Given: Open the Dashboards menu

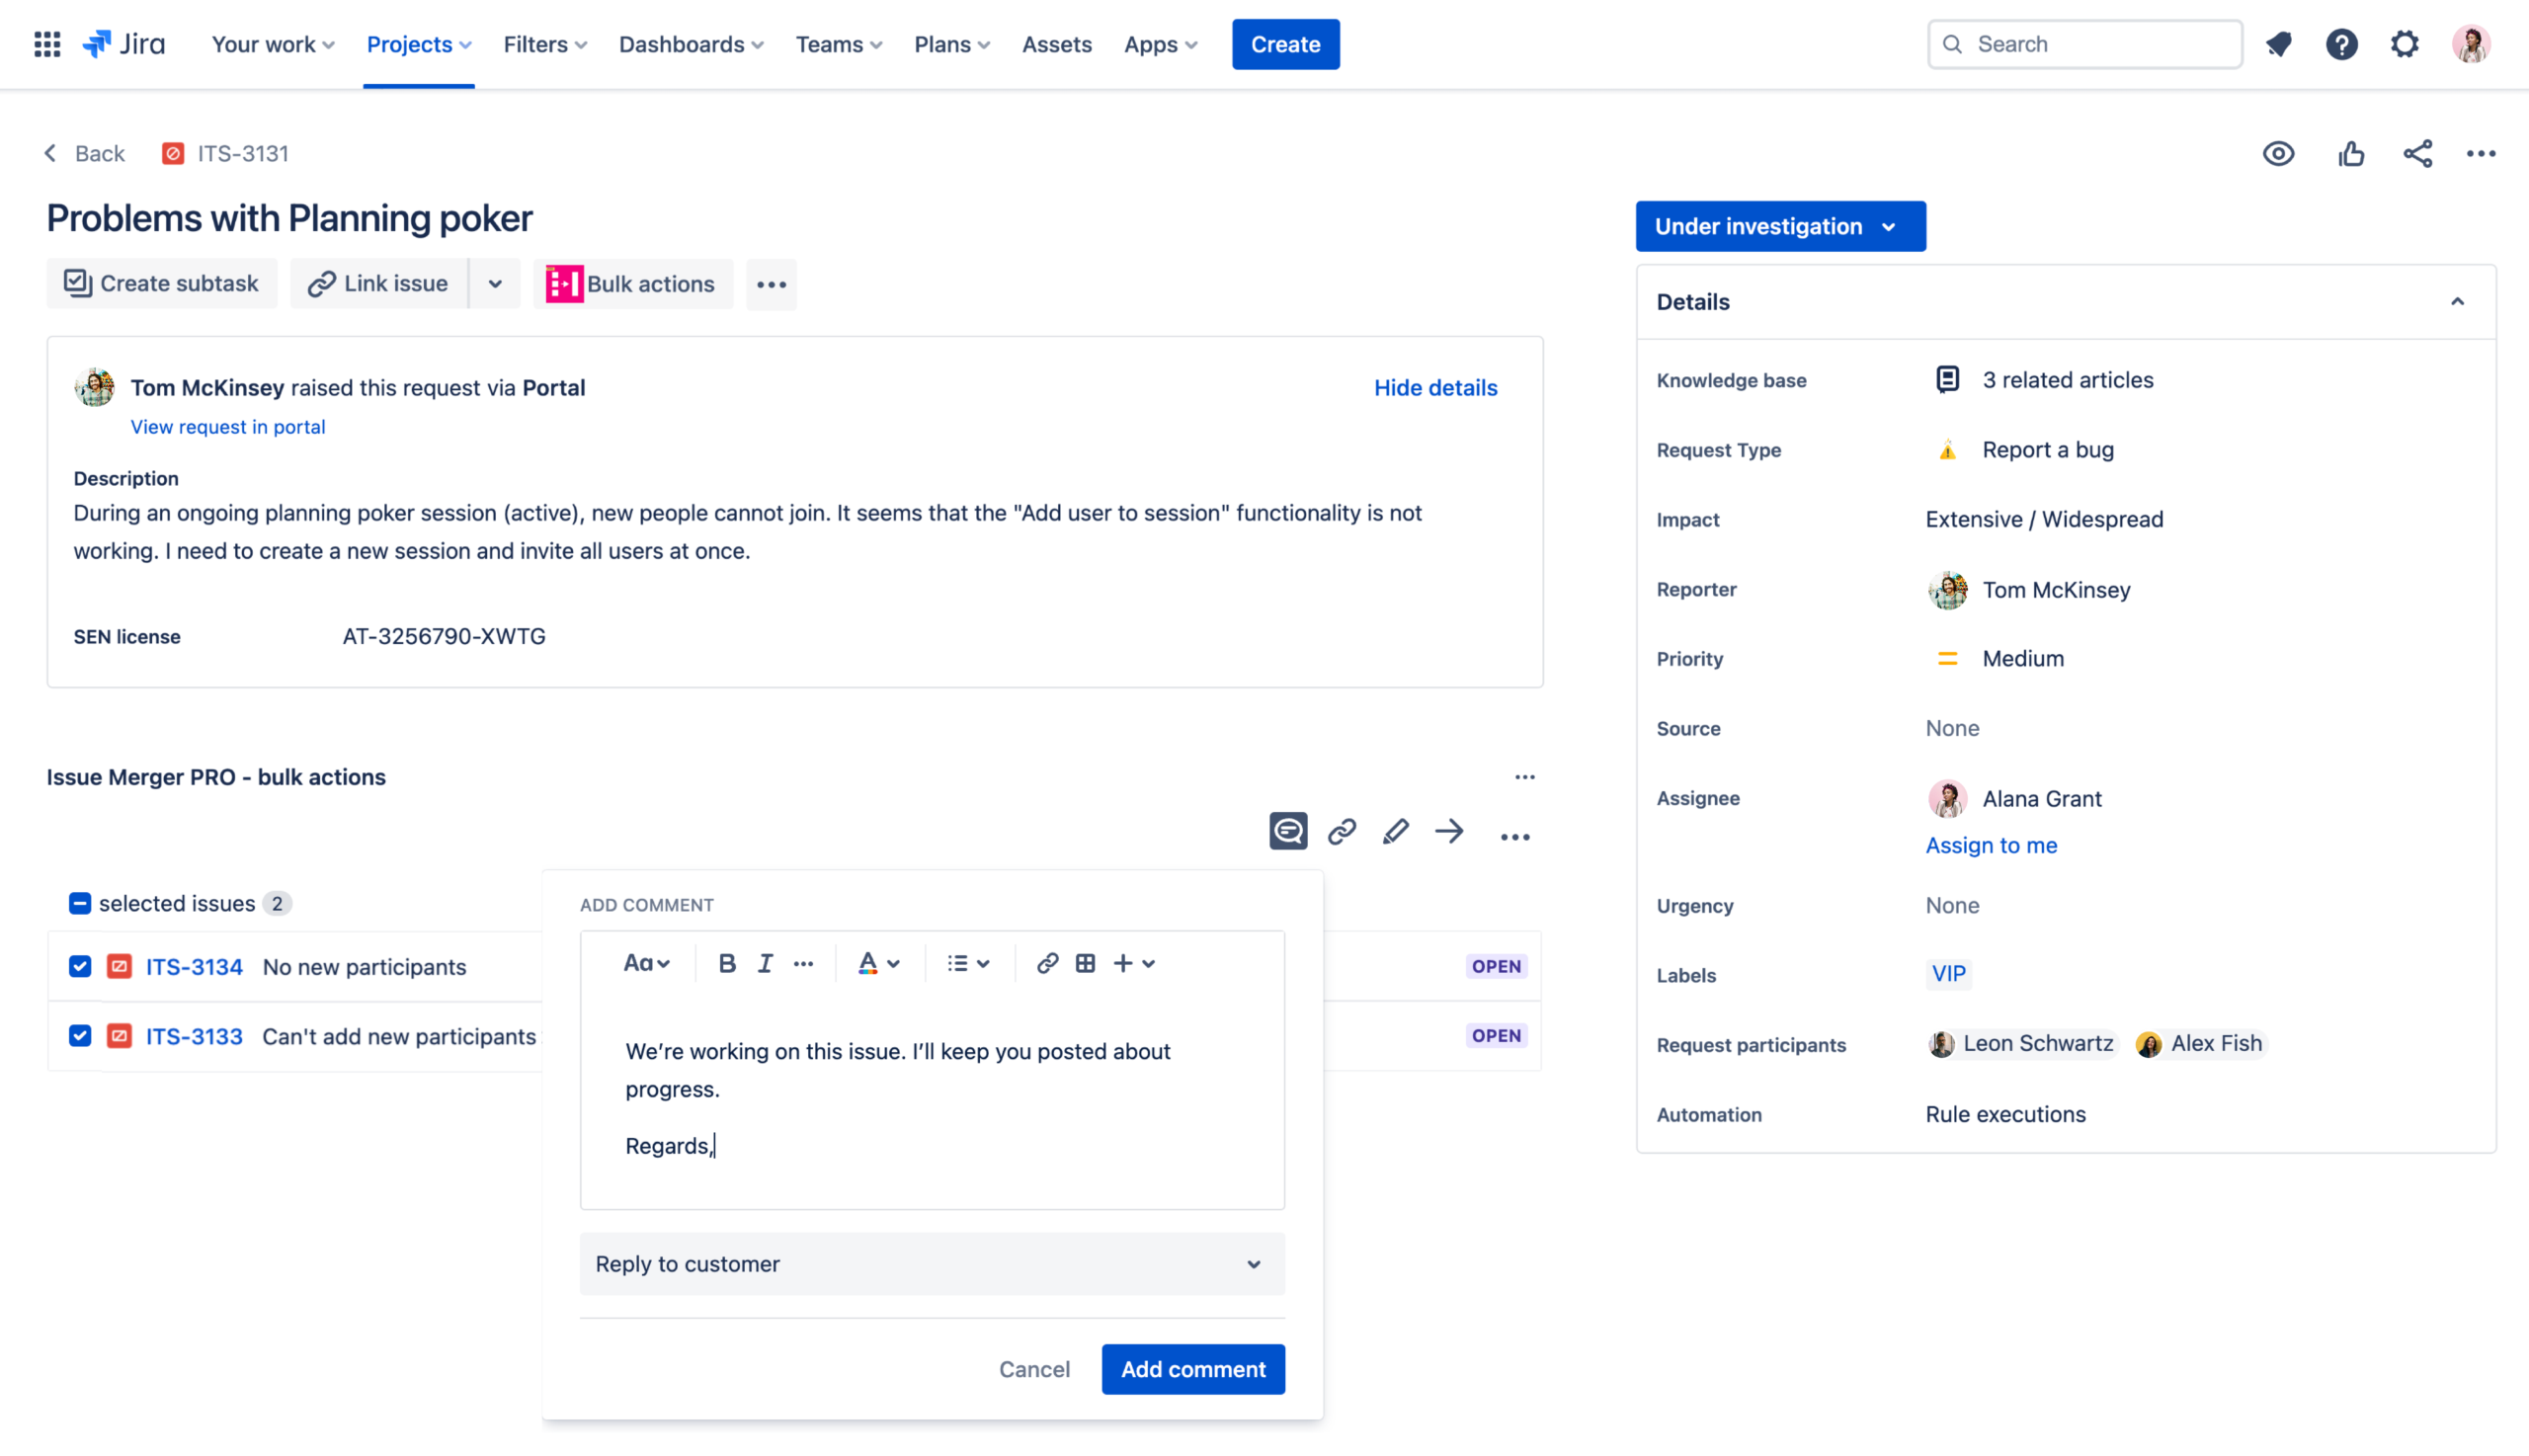Looking at the screenshot, I should (x=690, y=44).
